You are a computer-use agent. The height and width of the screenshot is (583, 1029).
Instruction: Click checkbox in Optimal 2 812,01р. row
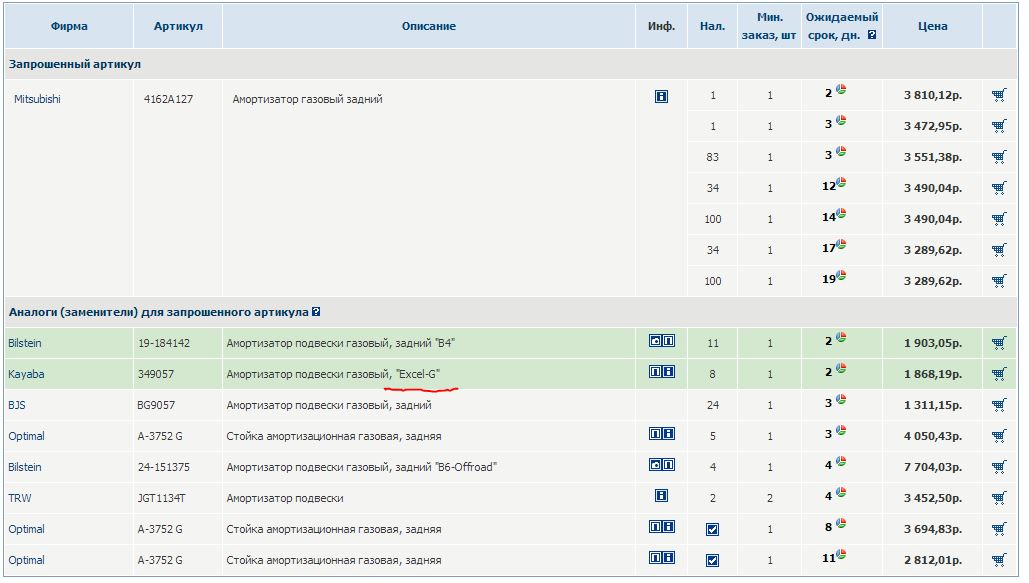click(x=712, y=561)
